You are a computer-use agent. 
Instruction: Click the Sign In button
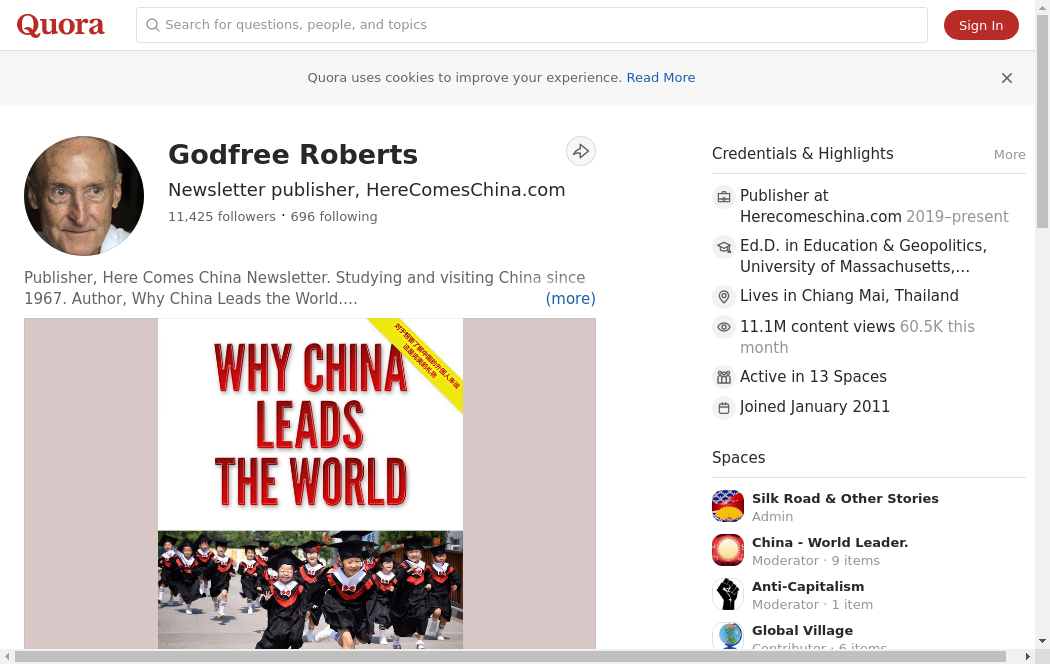(980, 26)
